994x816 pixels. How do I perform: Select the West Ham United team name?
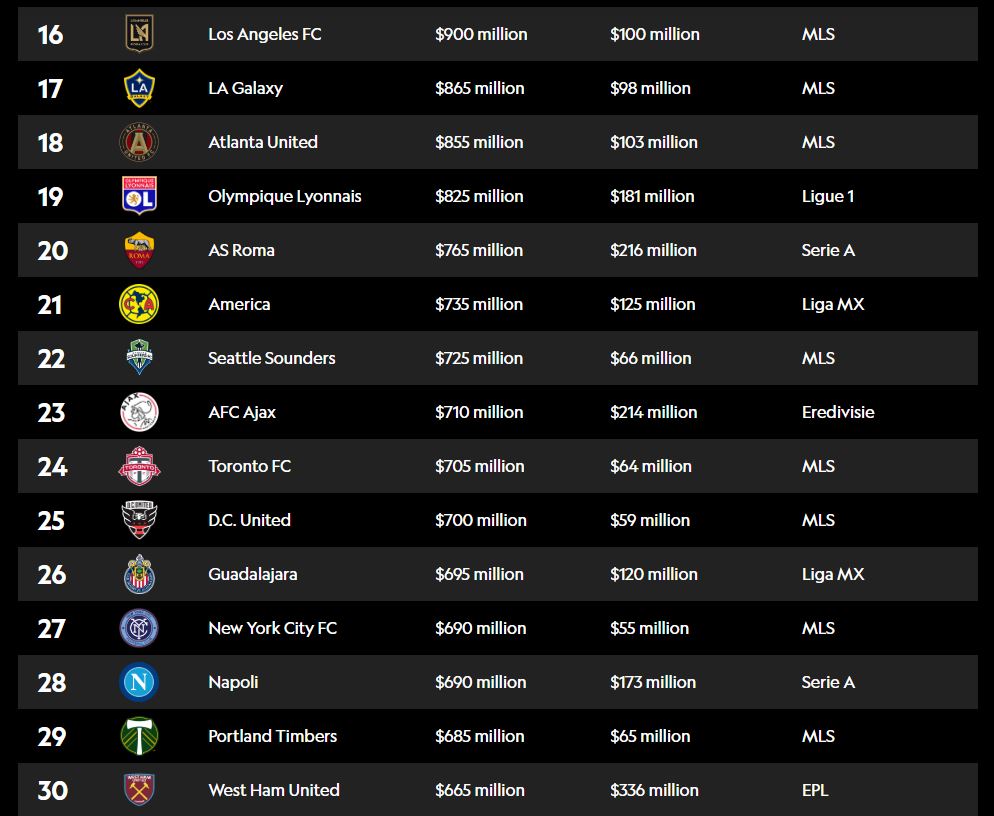pos(274,790)
